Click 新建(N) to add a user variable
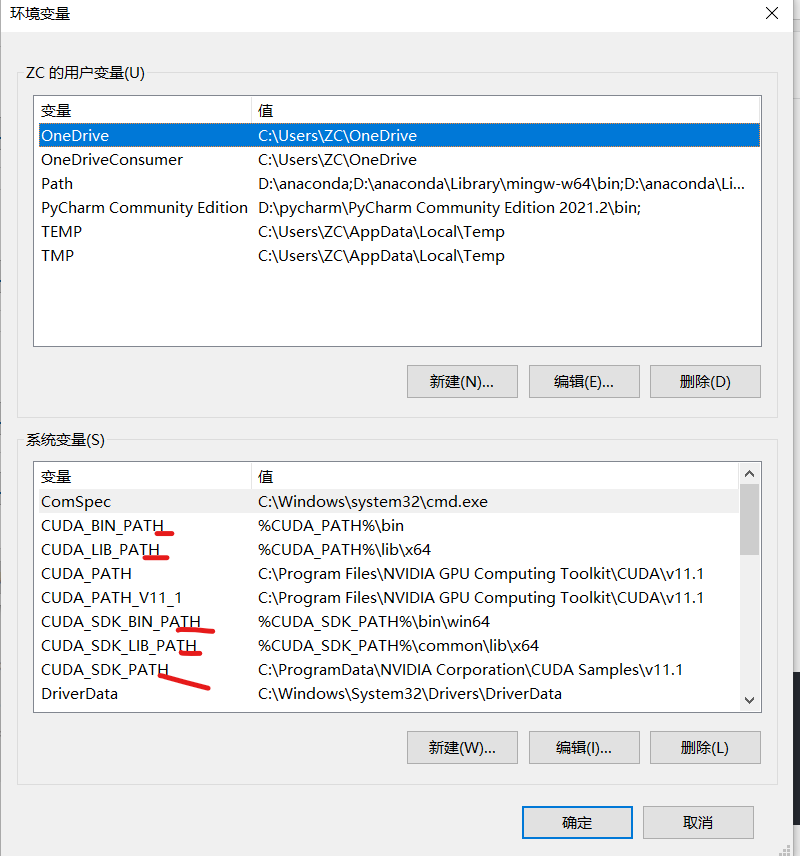Screen dimensions: 800x856 (461, 381)
